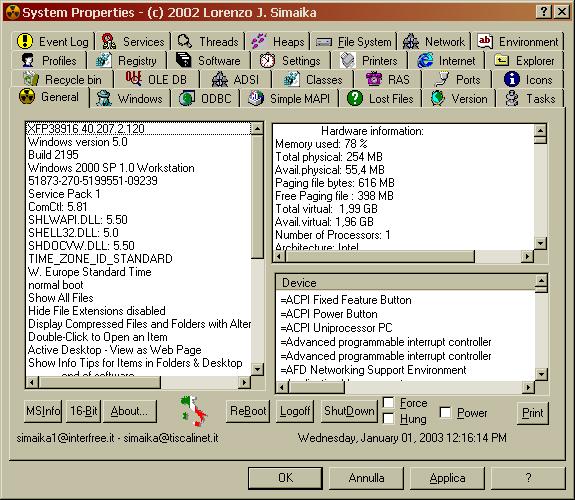Click the Recycle bin icon
This screenshot has height=500, width=575.
pos(31,79)
